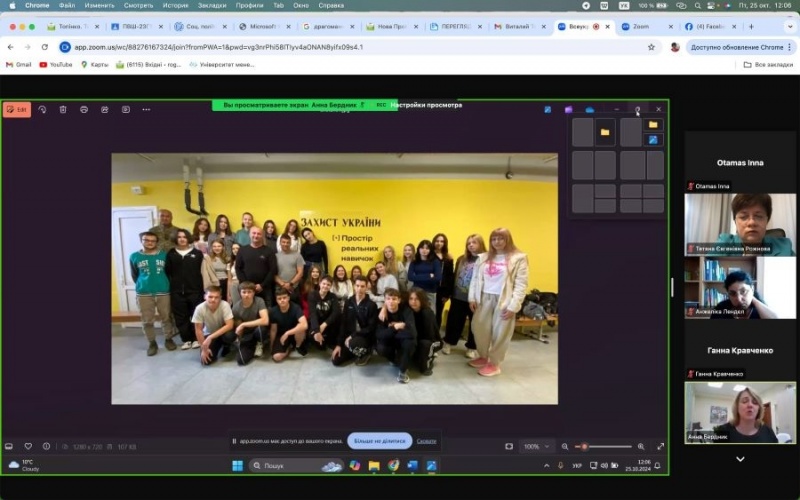Click the rotate image icon

42,109
